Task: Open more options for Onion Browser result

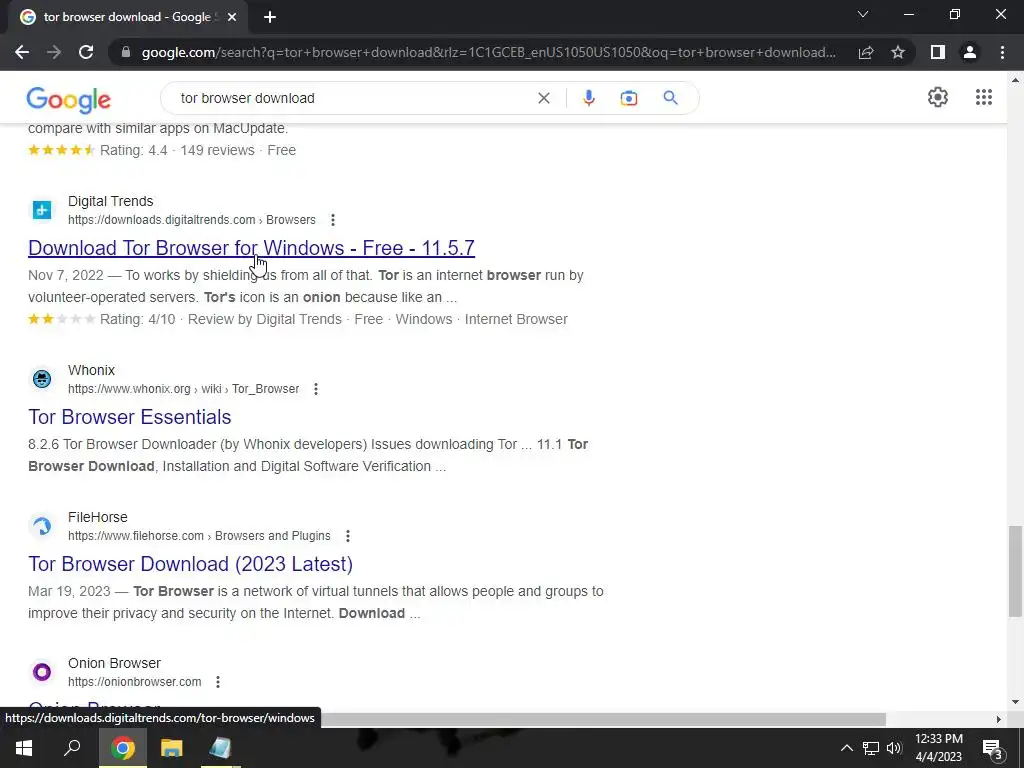Action: click(217, 682)
